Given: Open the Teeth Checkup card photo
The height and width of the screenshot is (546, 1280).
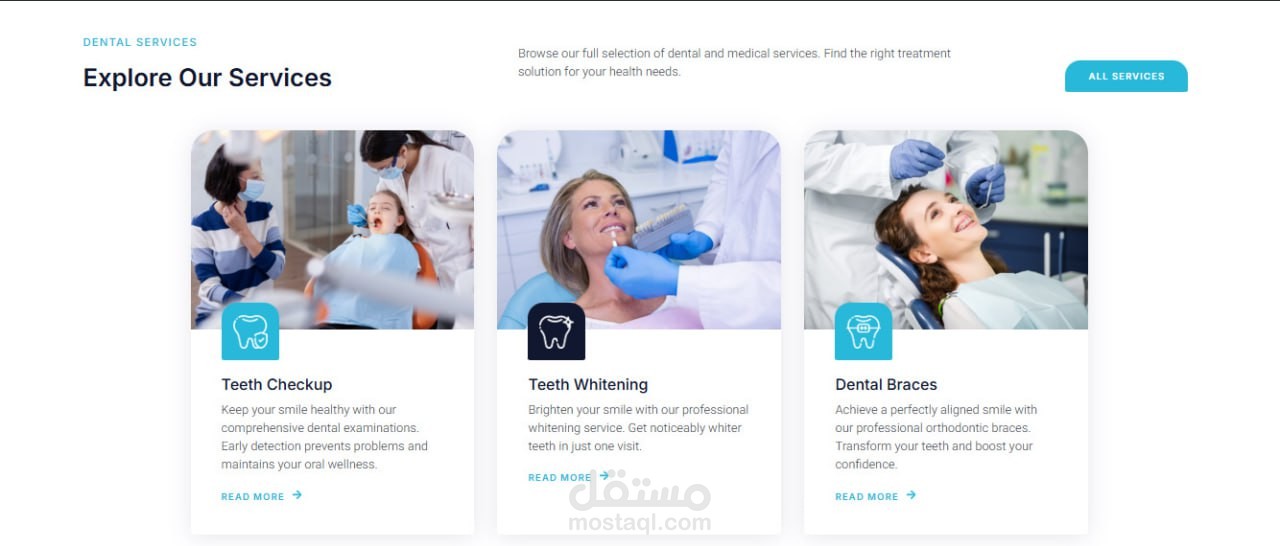Looking at the screenshot, I should pyautogui.click(x=332, y=230).
